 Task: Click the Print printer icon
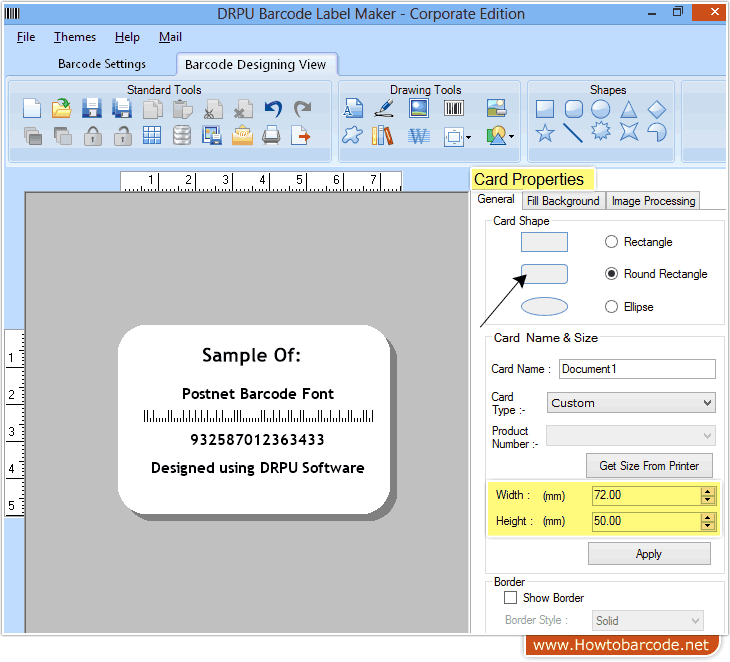click(271, 135)
